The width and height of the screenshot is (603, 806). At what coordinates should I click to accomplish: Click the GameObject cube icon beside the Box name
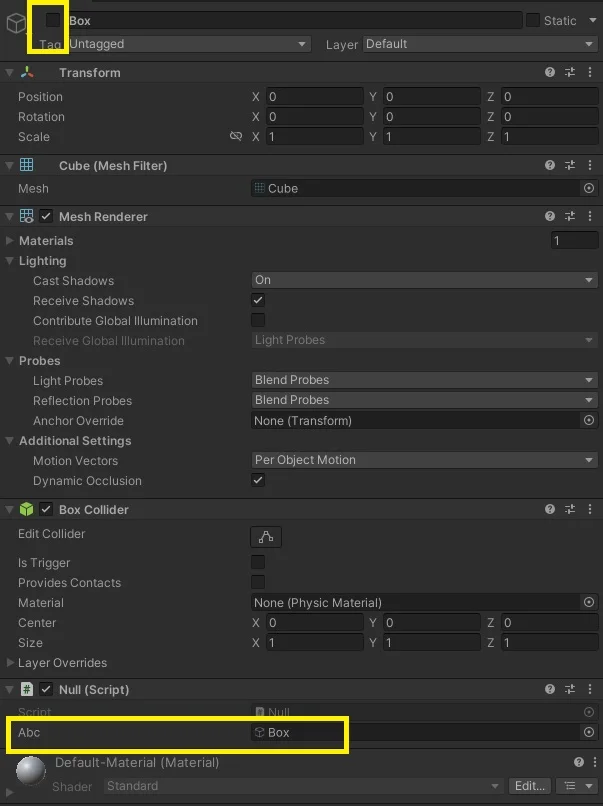point(16,23)
